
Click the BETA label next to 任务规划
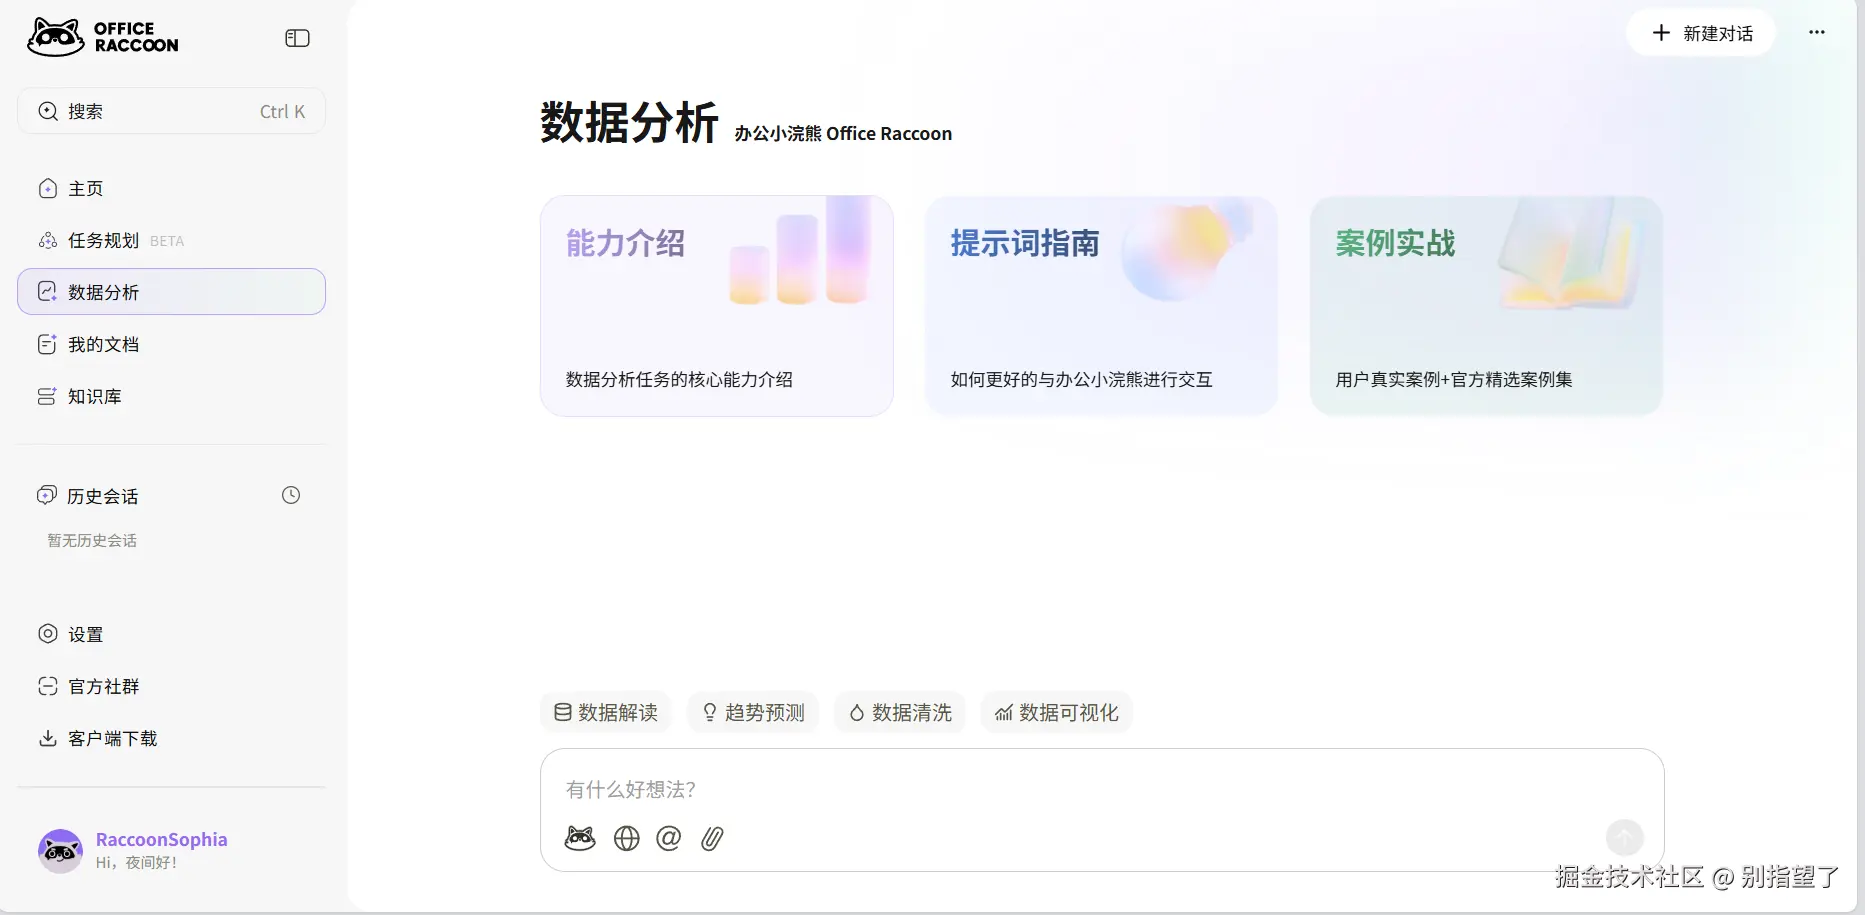point(167,241)
